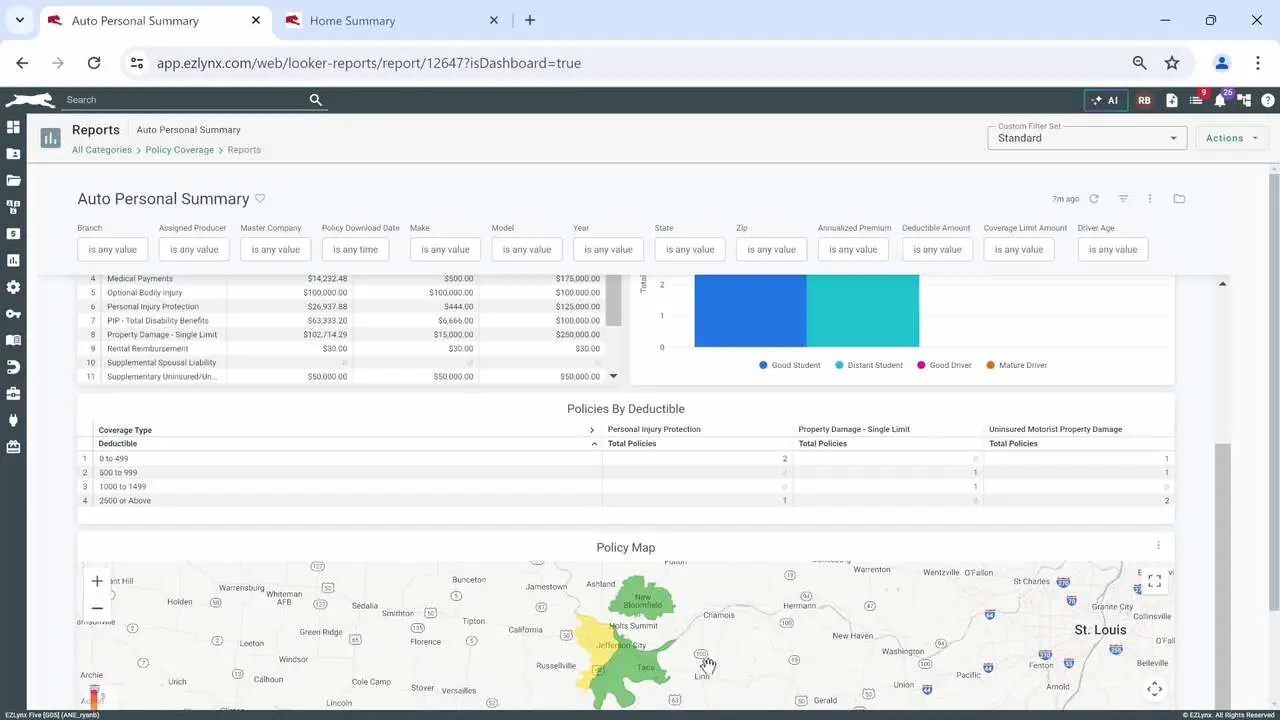The width and height of the screenshot is (1280, 720).
Task: Open Settings gear in left sidebar
Action: pos(13,287)
